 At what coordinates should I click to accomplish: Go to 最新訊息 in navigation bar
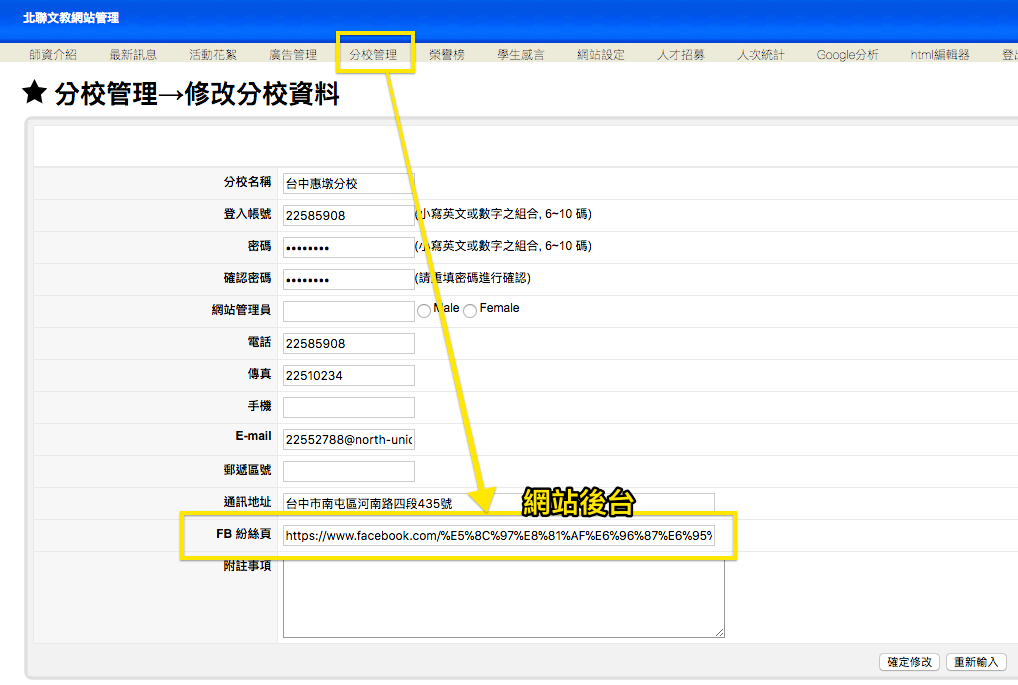(x=133, y=55)
